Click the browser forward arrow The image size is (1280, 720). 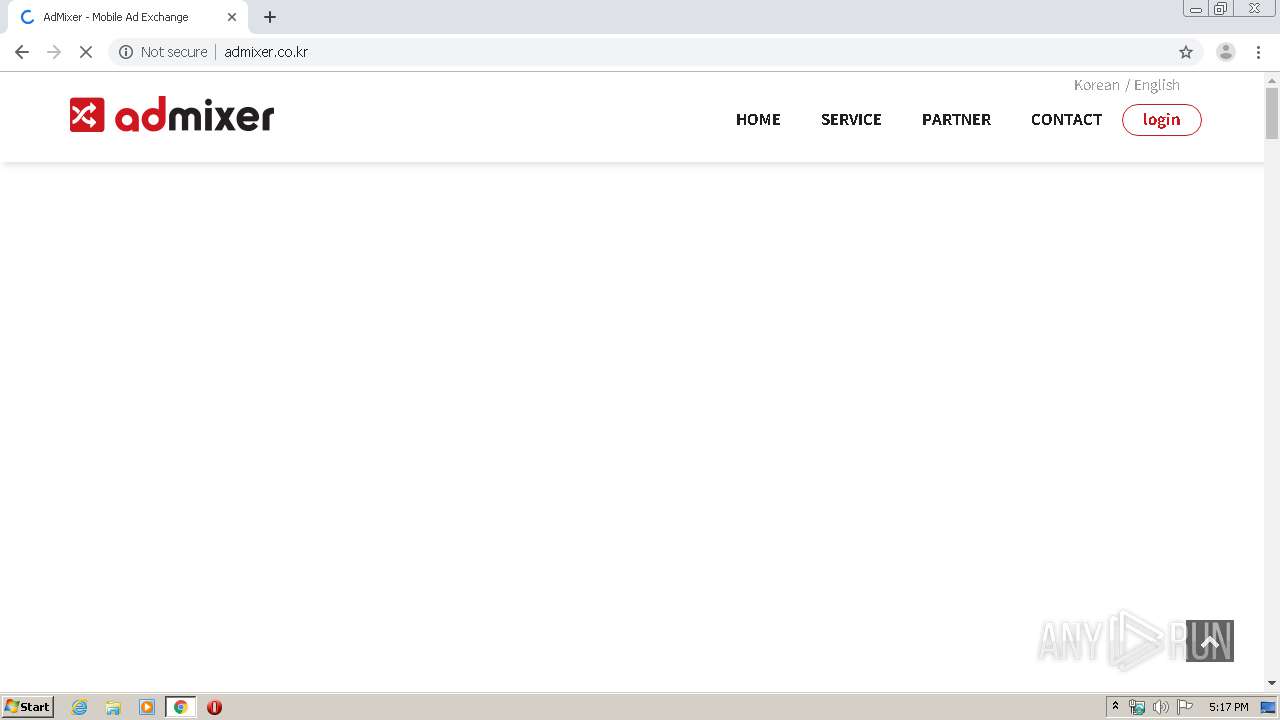point(54,52)
